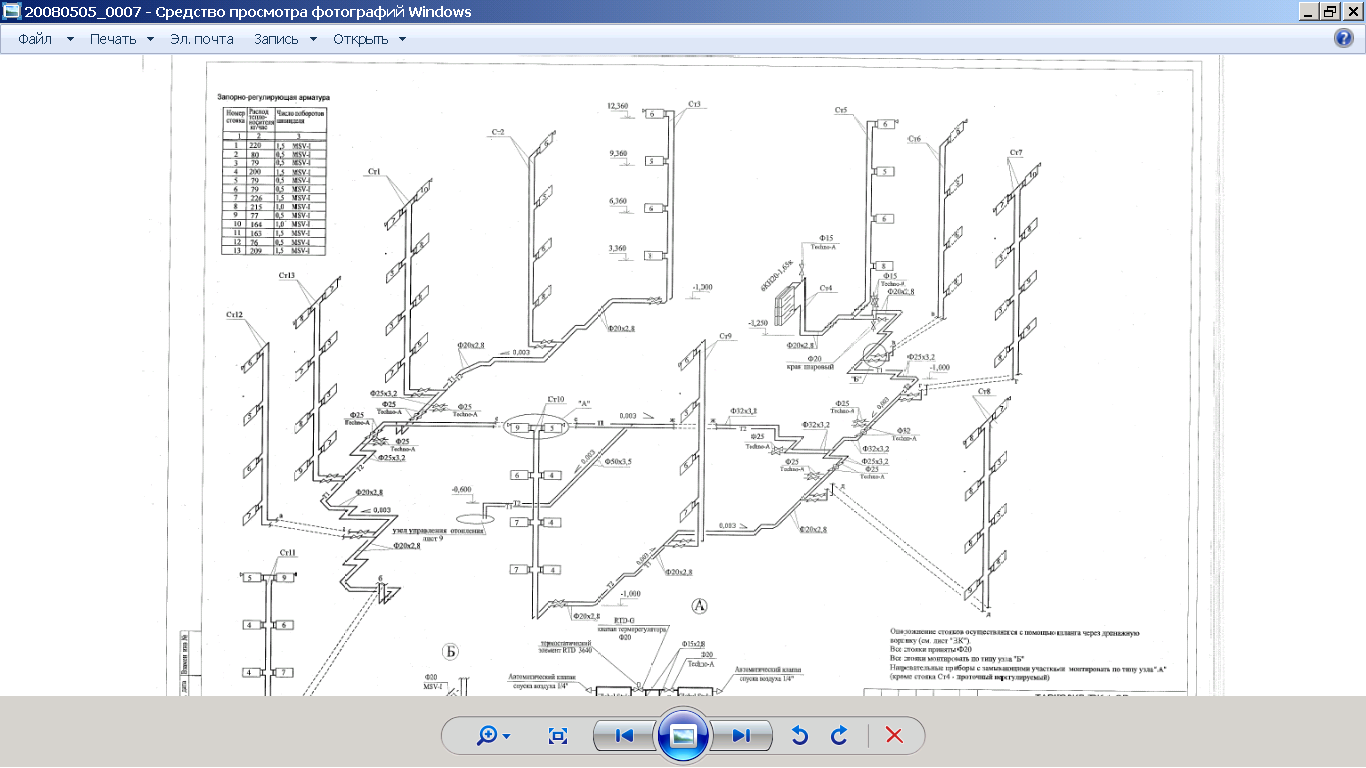Click the circled 'A' node marker
Image resolution: width=1366 pixels, height=768 pixels.
[x=700, y=605]
